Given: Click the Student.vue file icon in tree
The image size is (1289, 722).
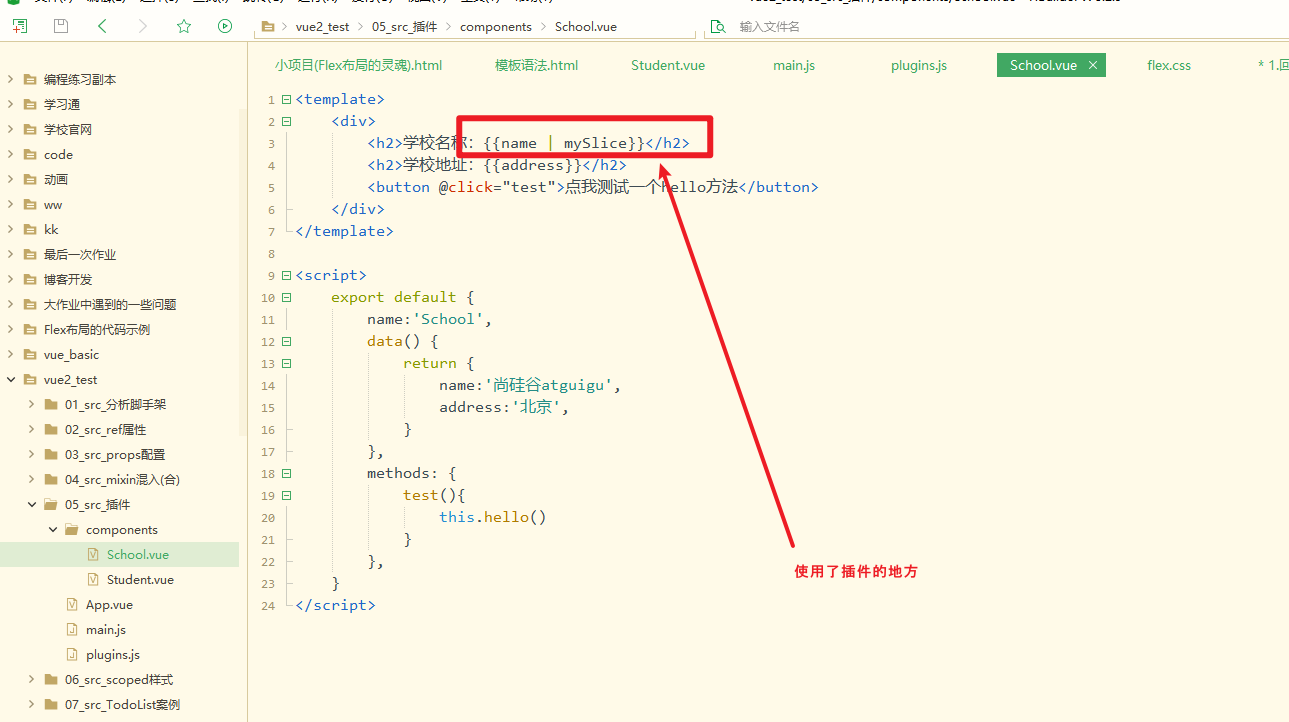Looking at the screenshot, I should (x=93, y=579).
